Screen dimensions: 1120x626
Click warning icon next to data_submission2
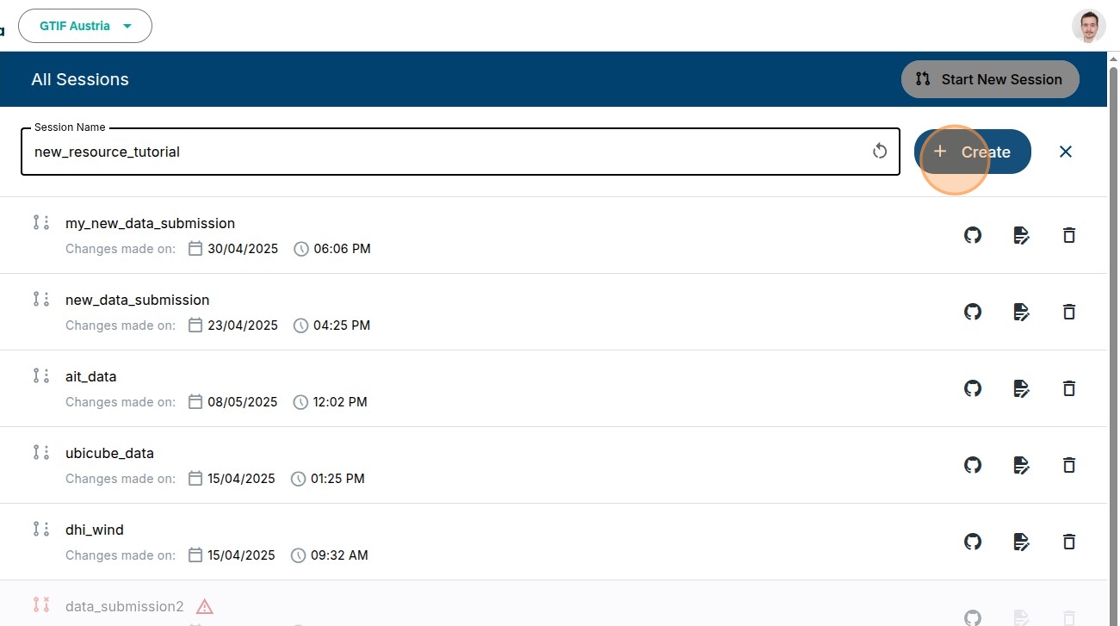pyautogui.click(x=204, y=606)
